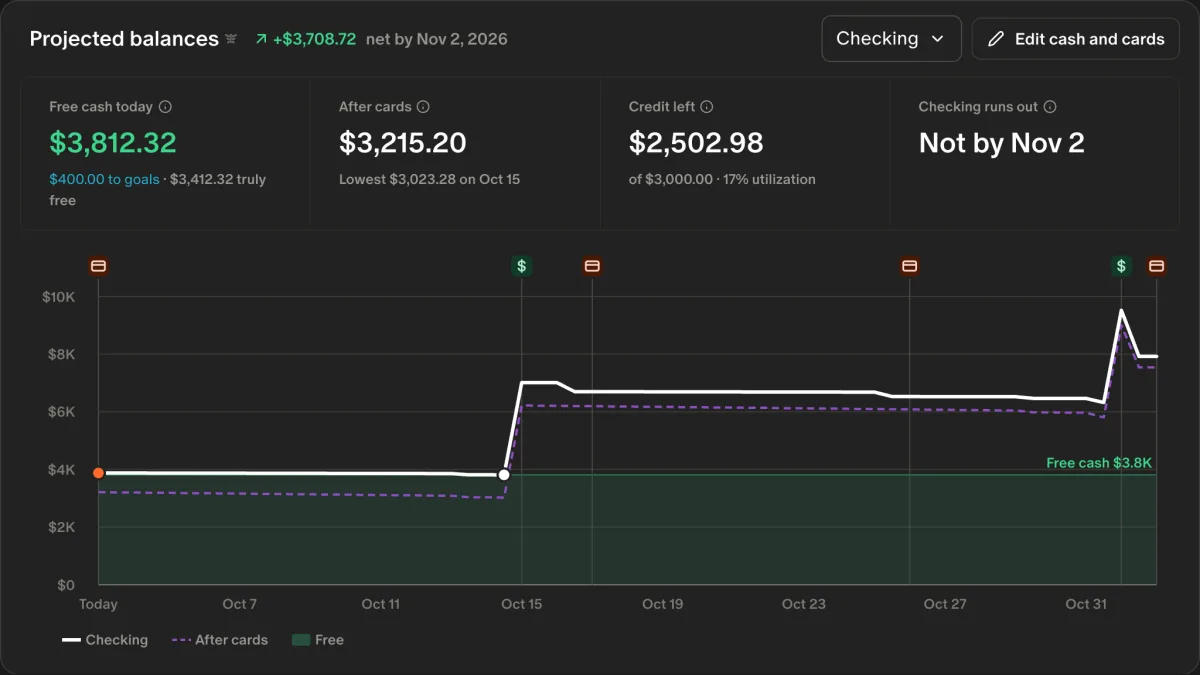1200x675 pixels.
Task: Toggle the Checking series in the legend
Action: (x=105, y=640)
